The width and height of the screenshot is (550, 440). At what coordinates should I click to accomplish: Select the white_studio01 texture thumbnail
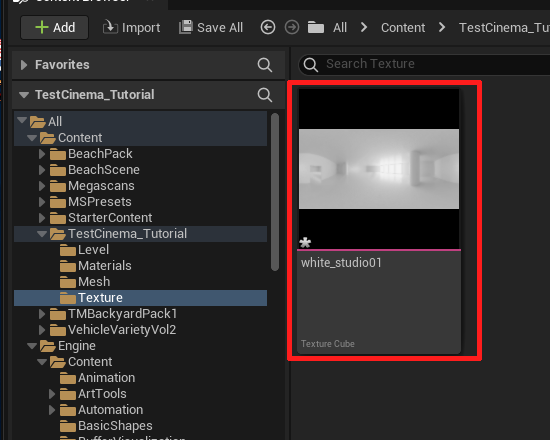(x=379, y=169)
